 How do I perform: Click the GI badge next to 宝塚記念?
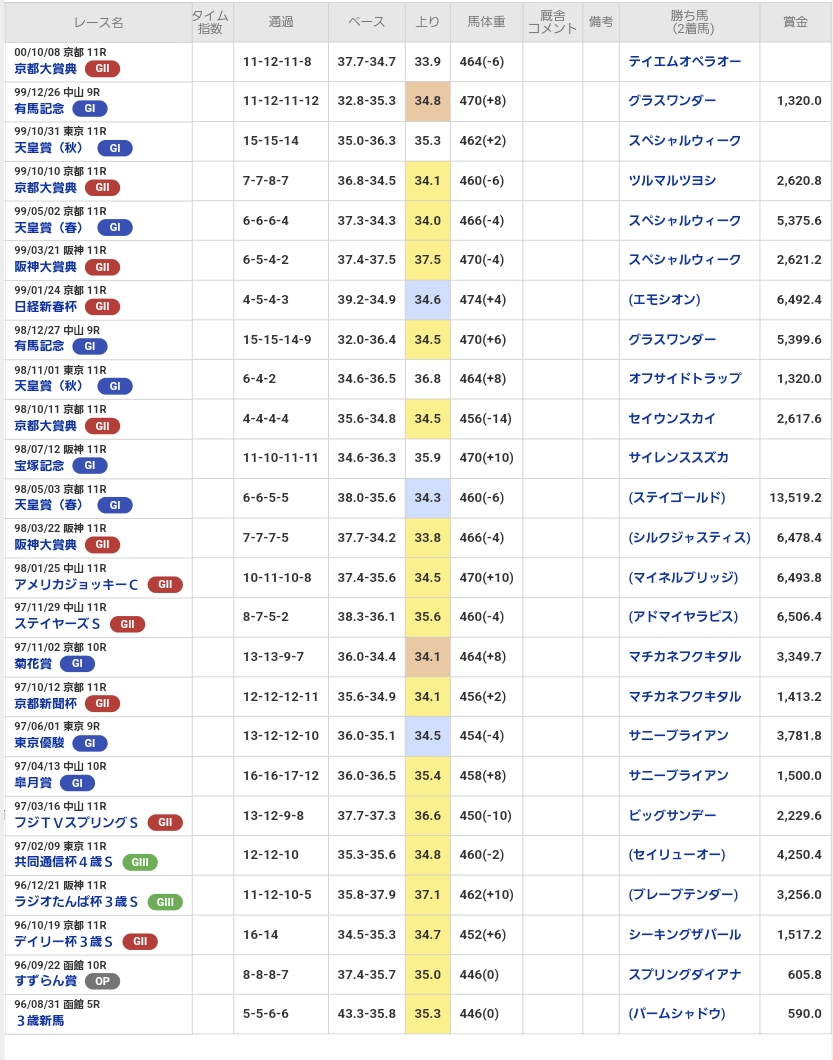tap(89, 466)
